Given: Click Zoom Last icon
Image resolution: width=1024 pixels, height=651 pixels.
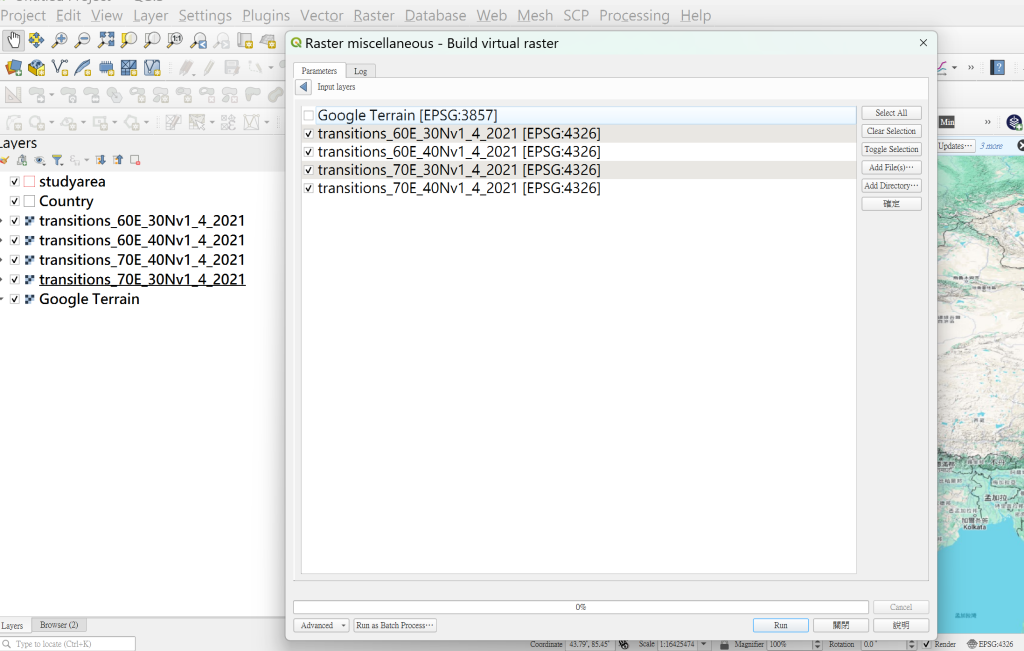Looking at the screenshot, I should pos(199,40).
